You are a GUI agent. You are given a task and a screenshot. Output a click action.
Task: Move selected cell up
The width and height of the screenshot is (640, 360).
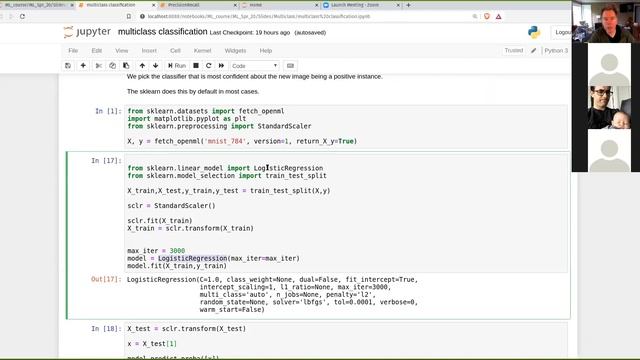142,66
